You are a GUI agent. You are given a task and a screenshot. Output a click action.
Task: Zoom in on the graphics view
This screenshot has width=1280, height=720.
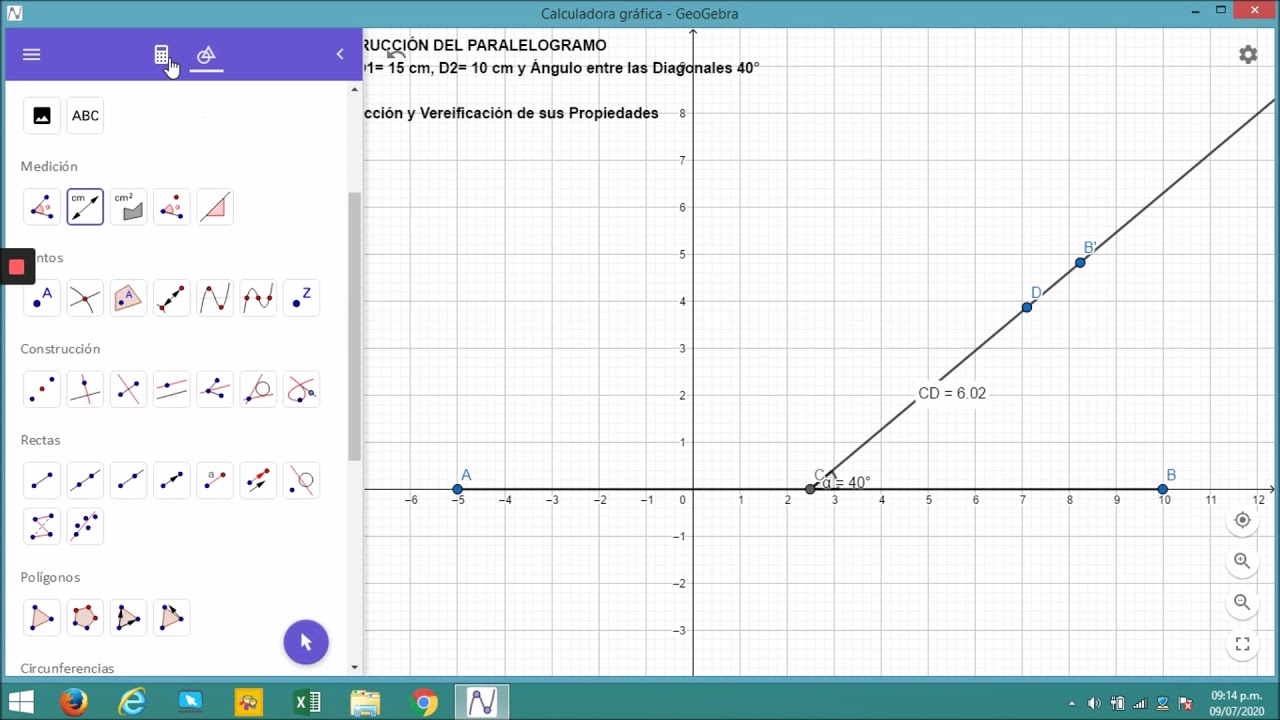pyautogui.click(x=1242, y=561)
